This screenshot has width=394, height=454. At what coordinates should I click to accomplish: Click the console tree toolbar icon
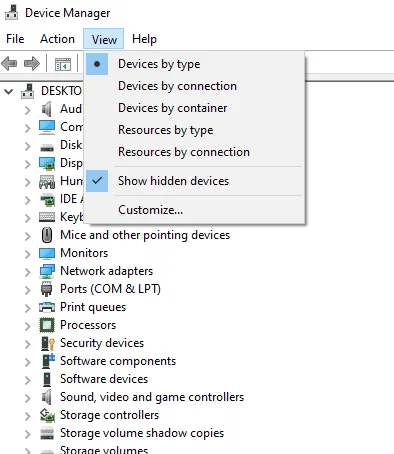(x=63, y=64)
